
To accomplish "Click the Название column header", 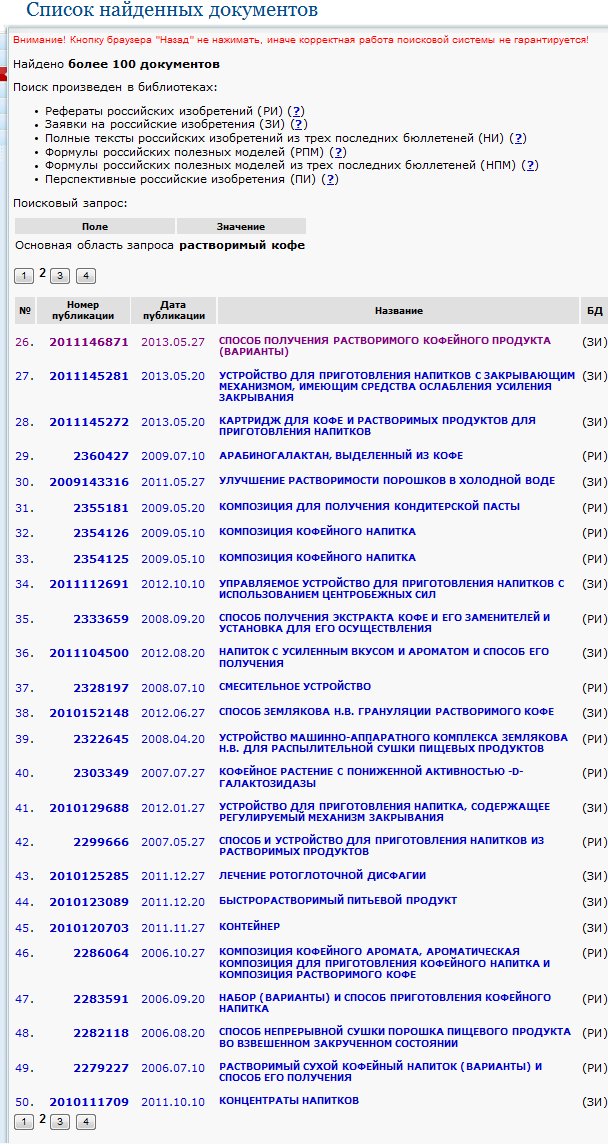I will click(399, 311).
